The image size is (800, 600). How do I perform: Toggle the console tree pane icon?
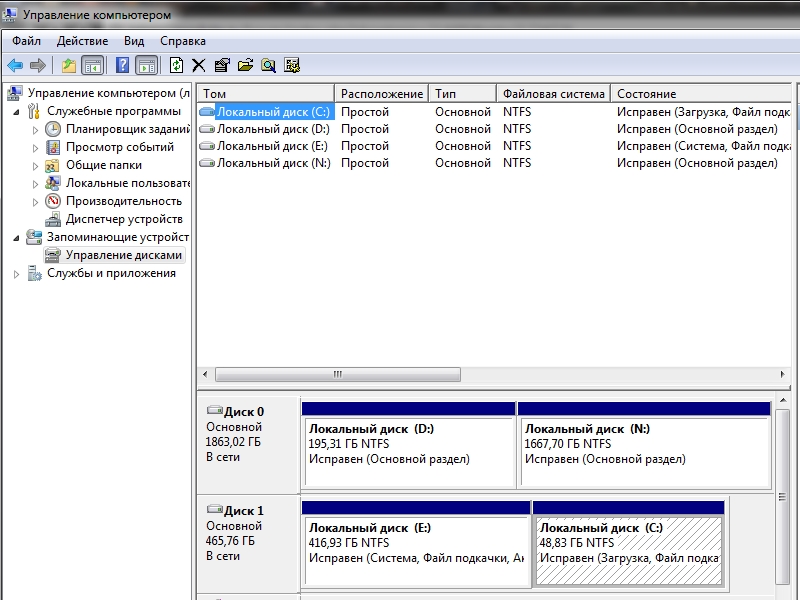(x=92, y=65)
